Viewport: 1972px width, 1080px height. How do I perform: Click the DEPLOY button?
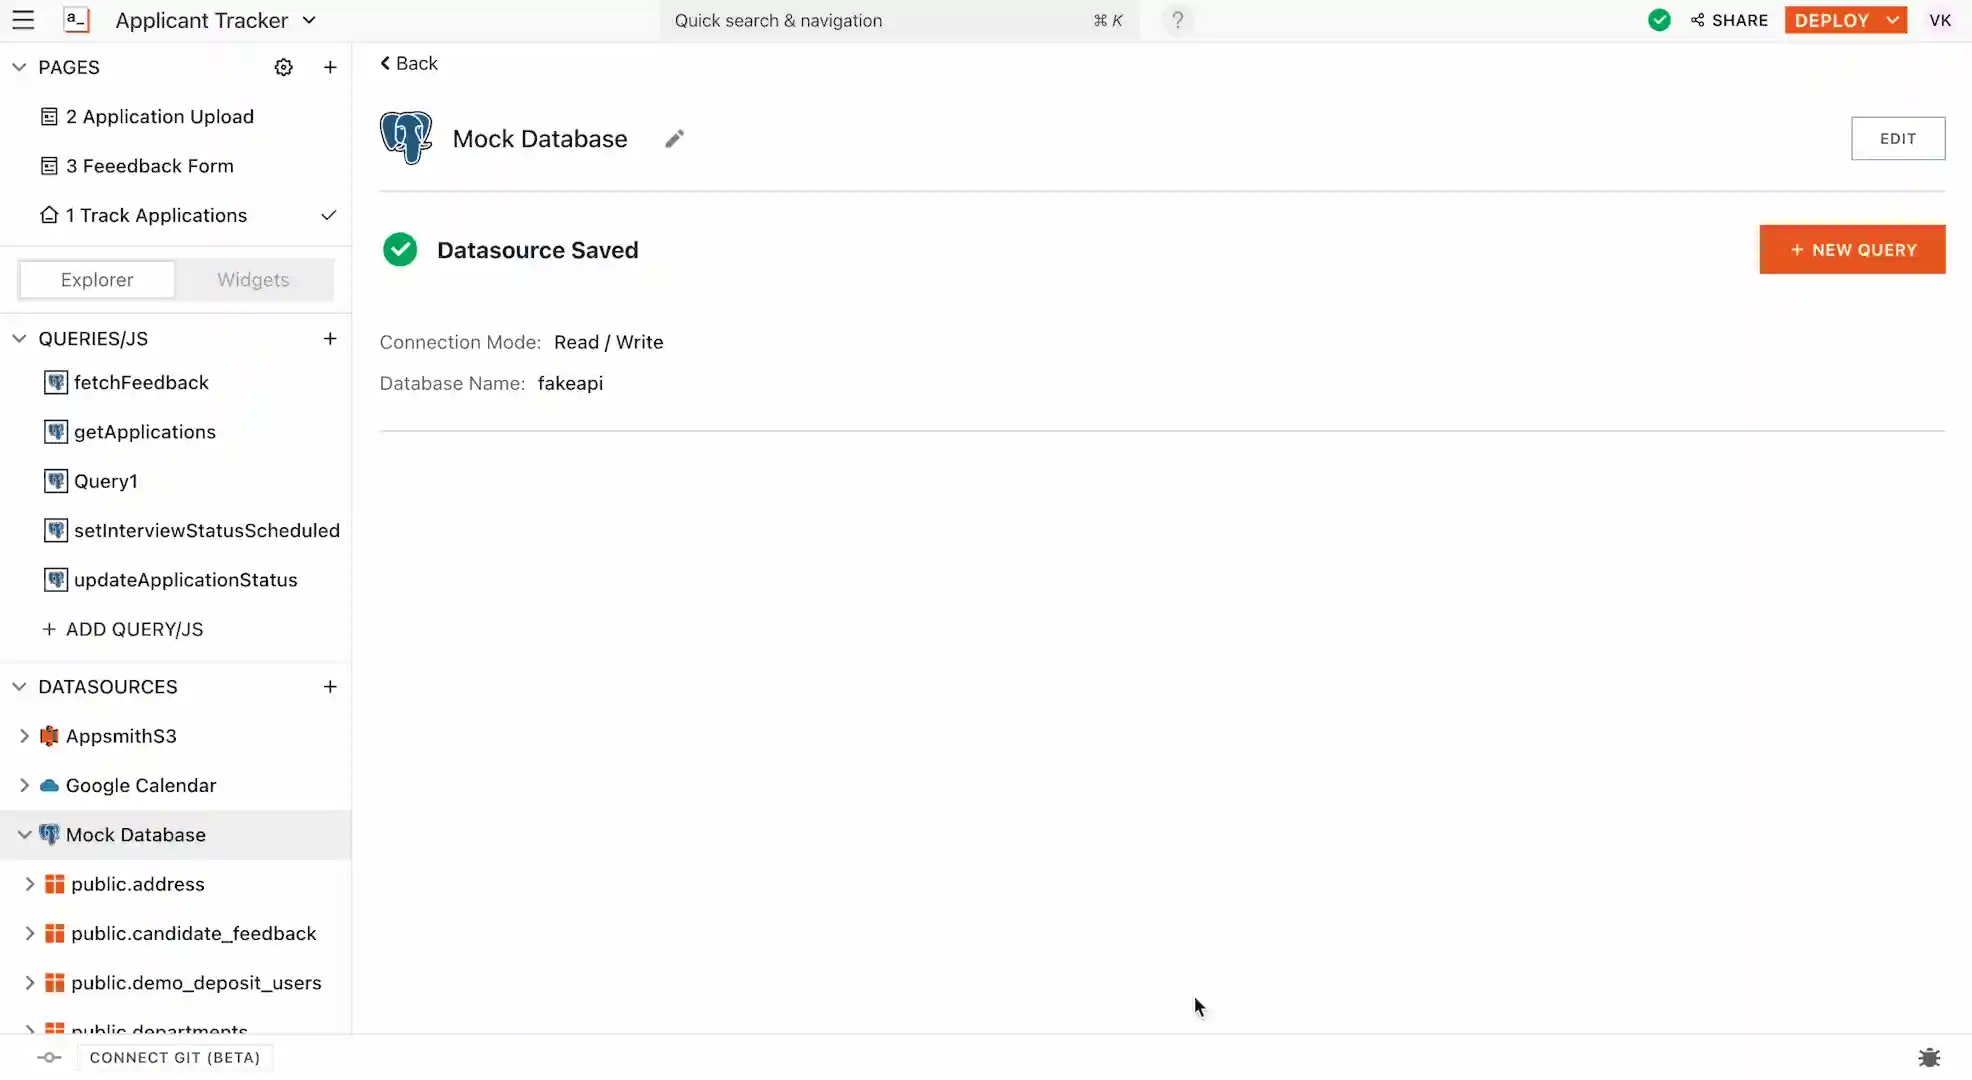click(x=1832, y=20)
